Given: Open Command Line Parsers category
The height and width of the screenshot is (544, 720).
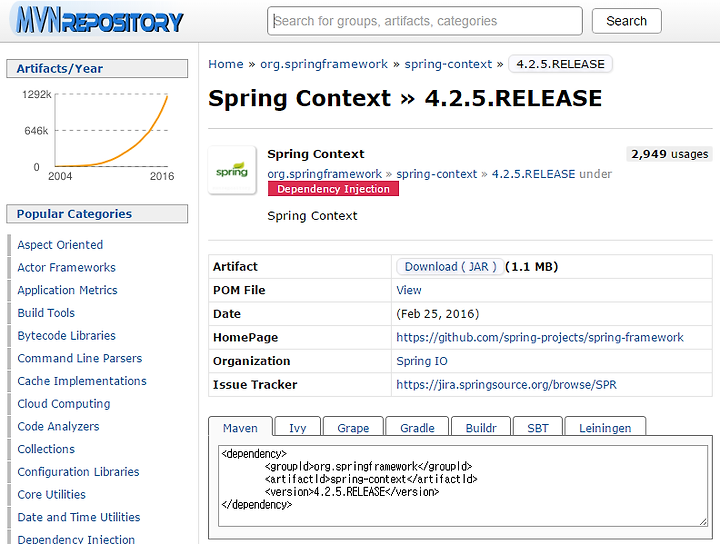Looking at the screenshot, I should [80, 358].
